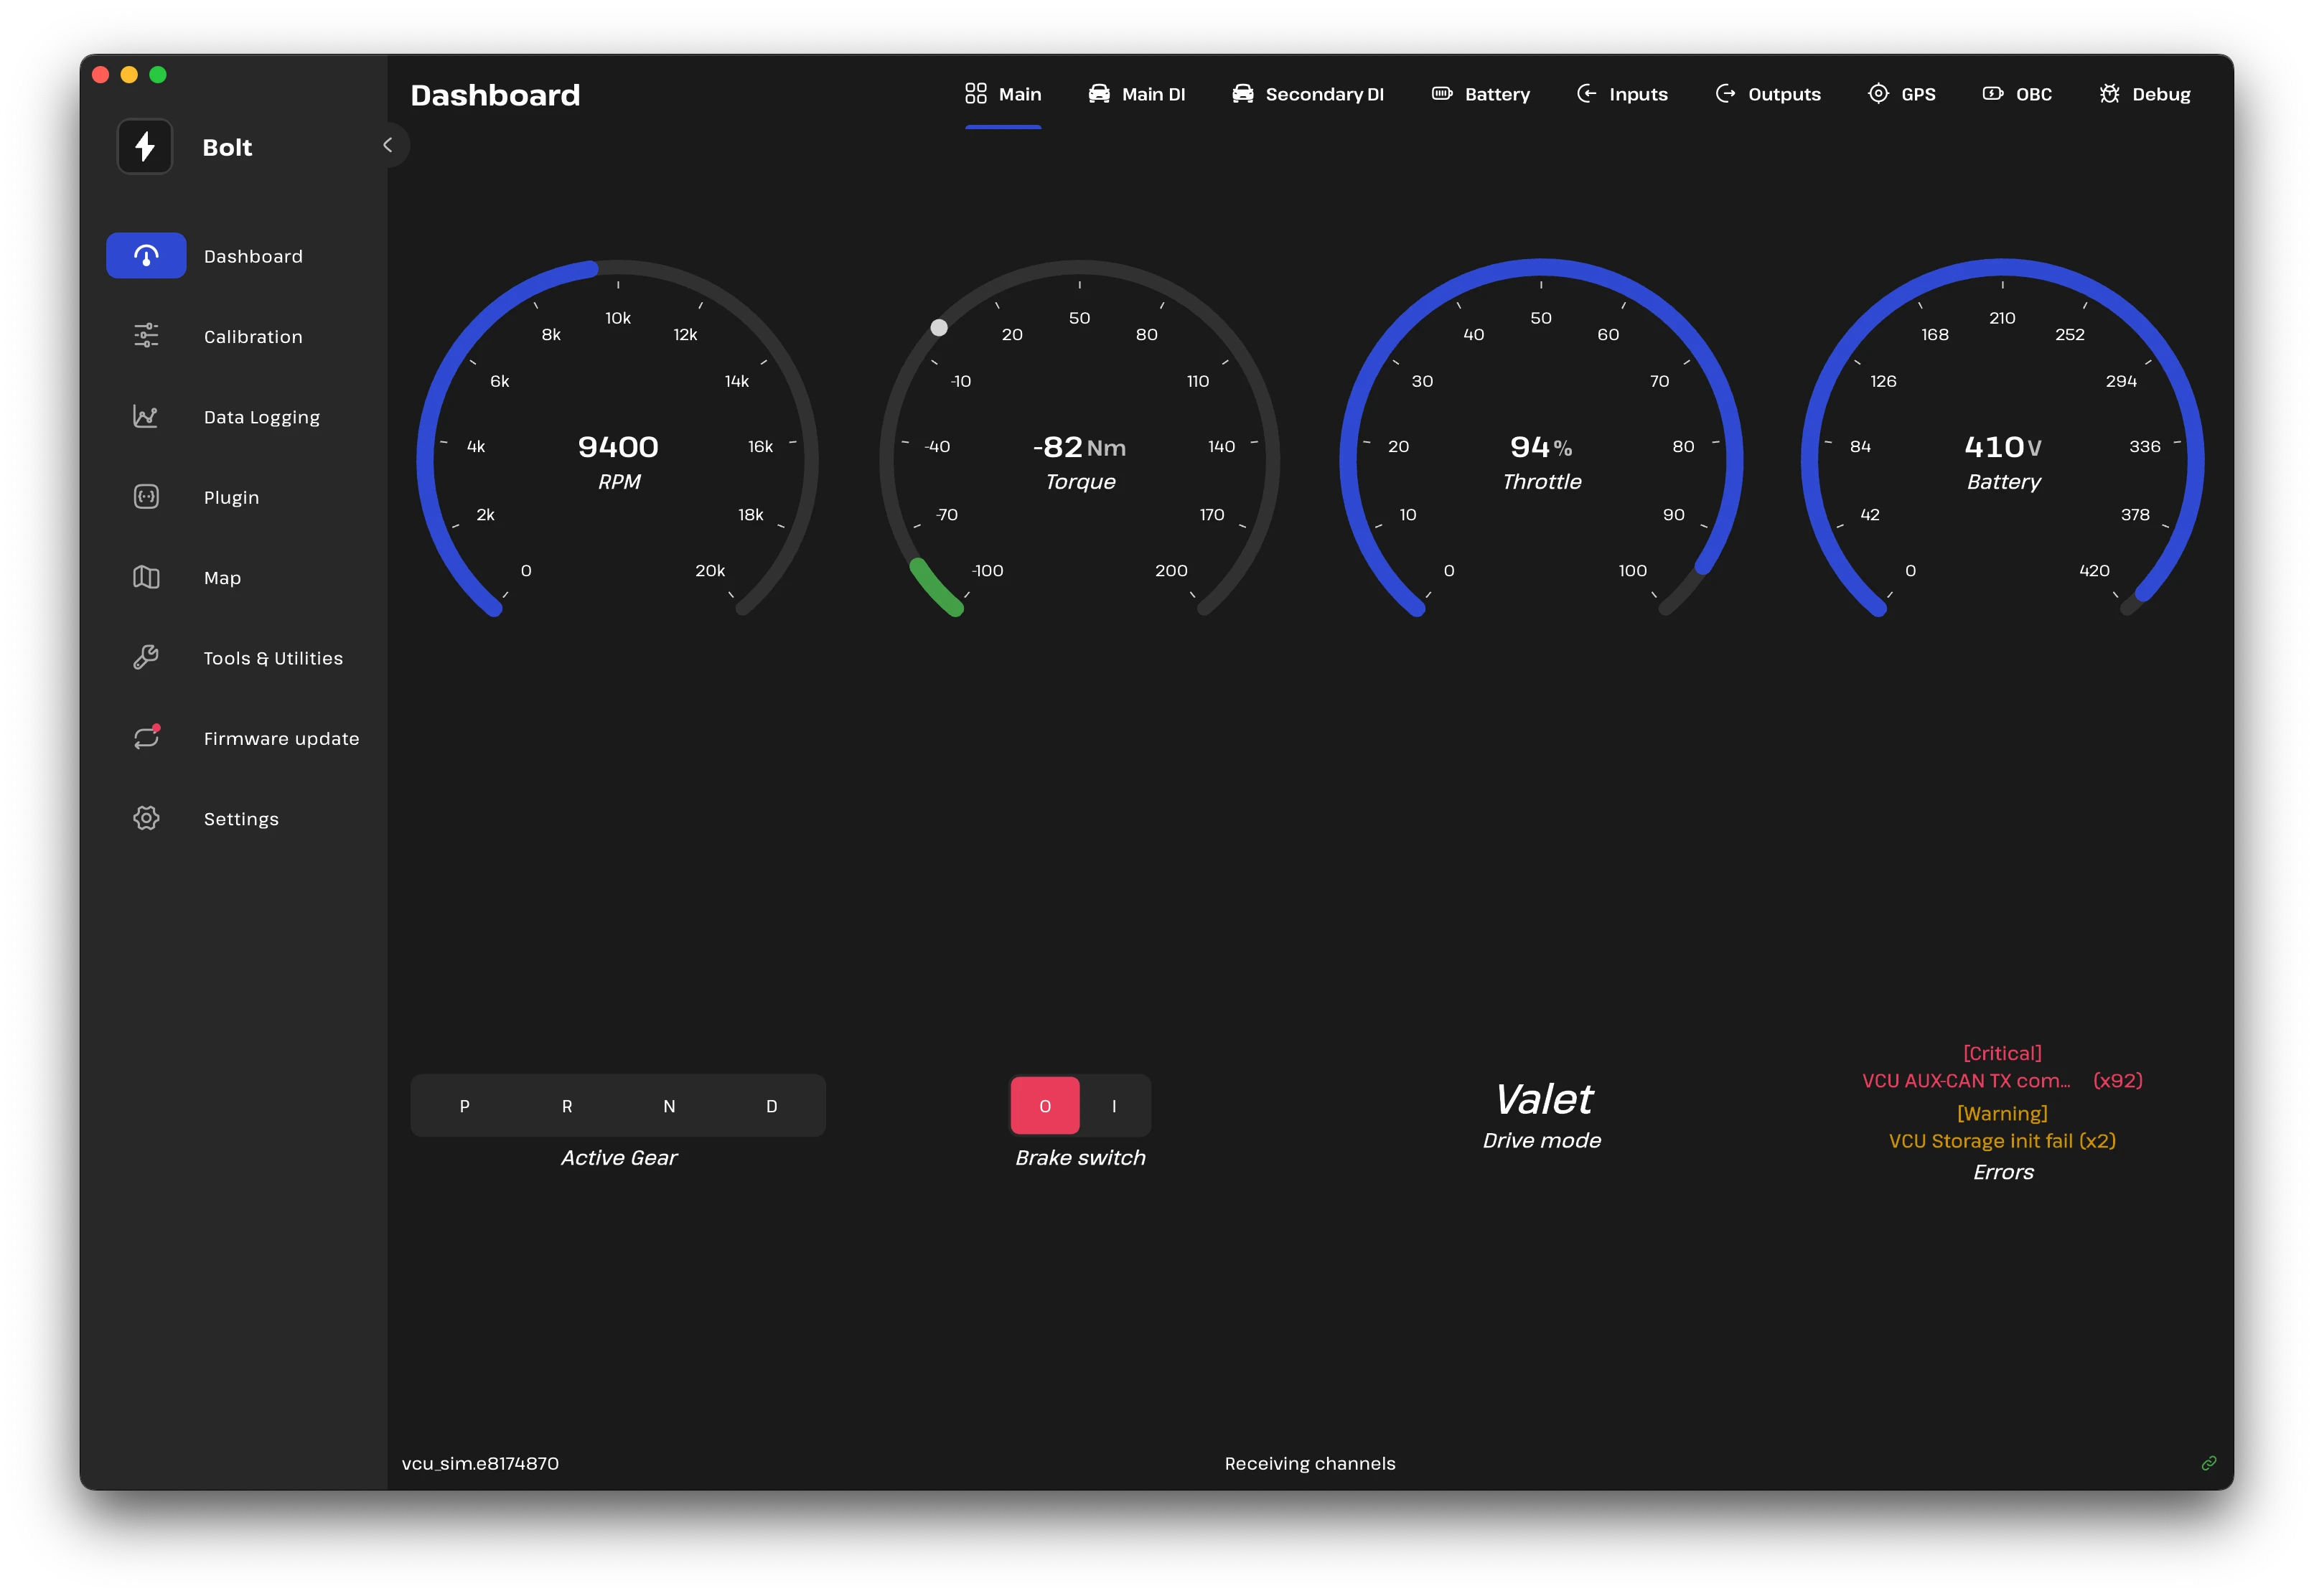Expand the truncated VCU AUX-CAN critical error
This screenshot has height=1596, width=2314.
1966,1081
